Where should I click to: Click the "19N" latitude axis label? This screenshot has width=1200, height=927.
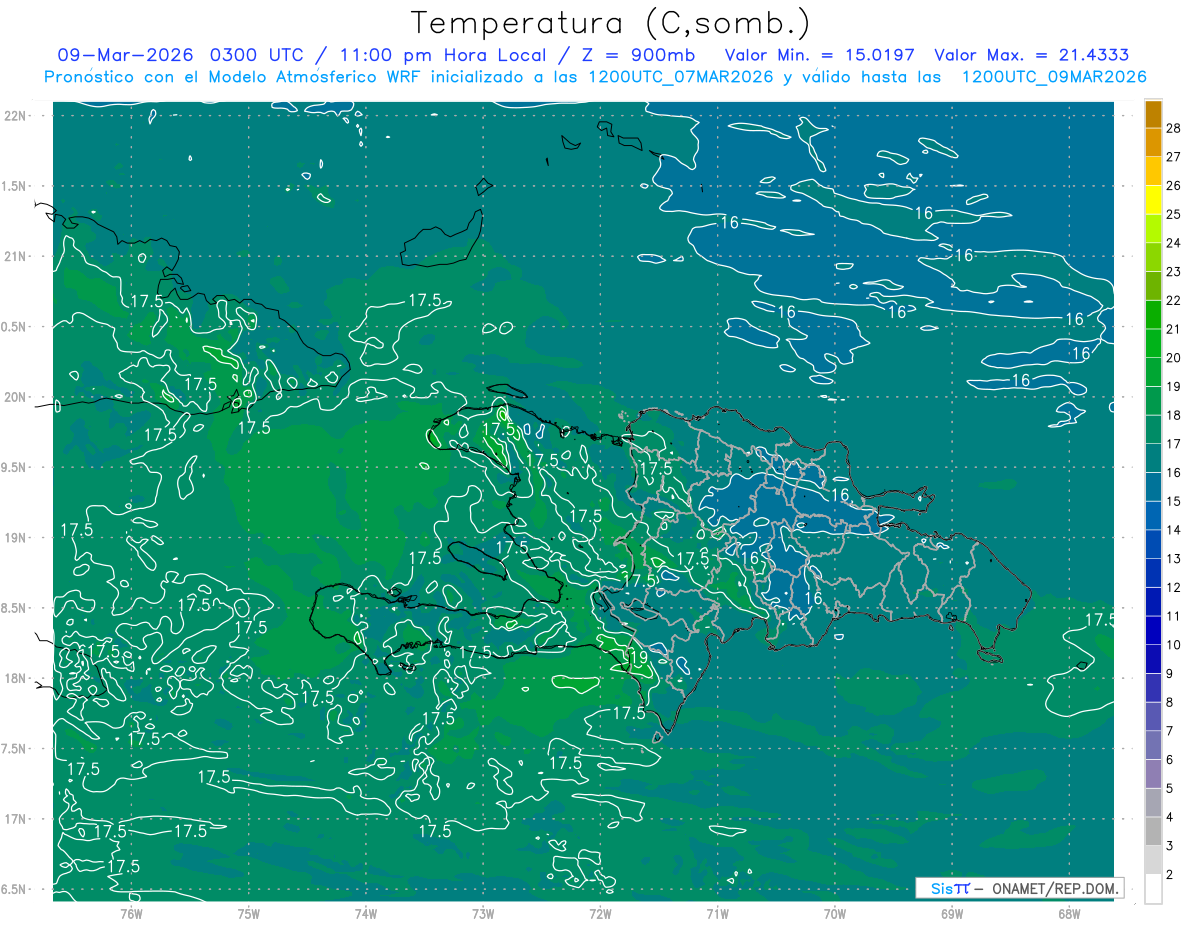[x=16, y=538]
